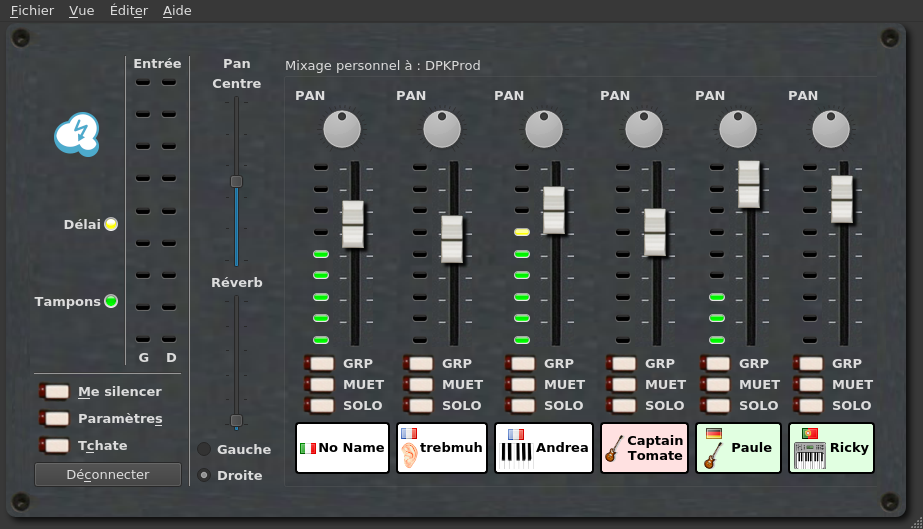
Task: Enable GRP on Paule channel
Action: (x=716, y=364)
